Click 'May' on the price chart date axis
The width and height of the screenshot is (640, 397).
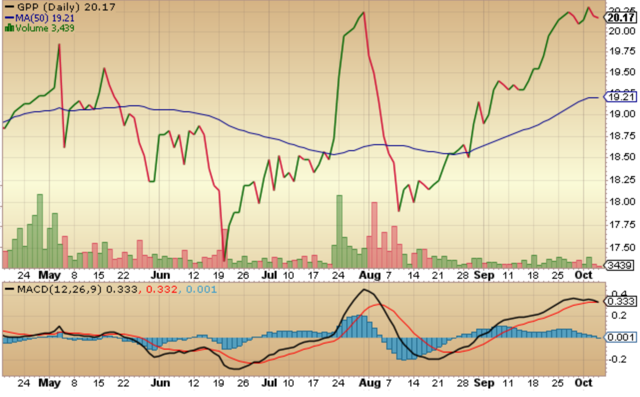49,275
